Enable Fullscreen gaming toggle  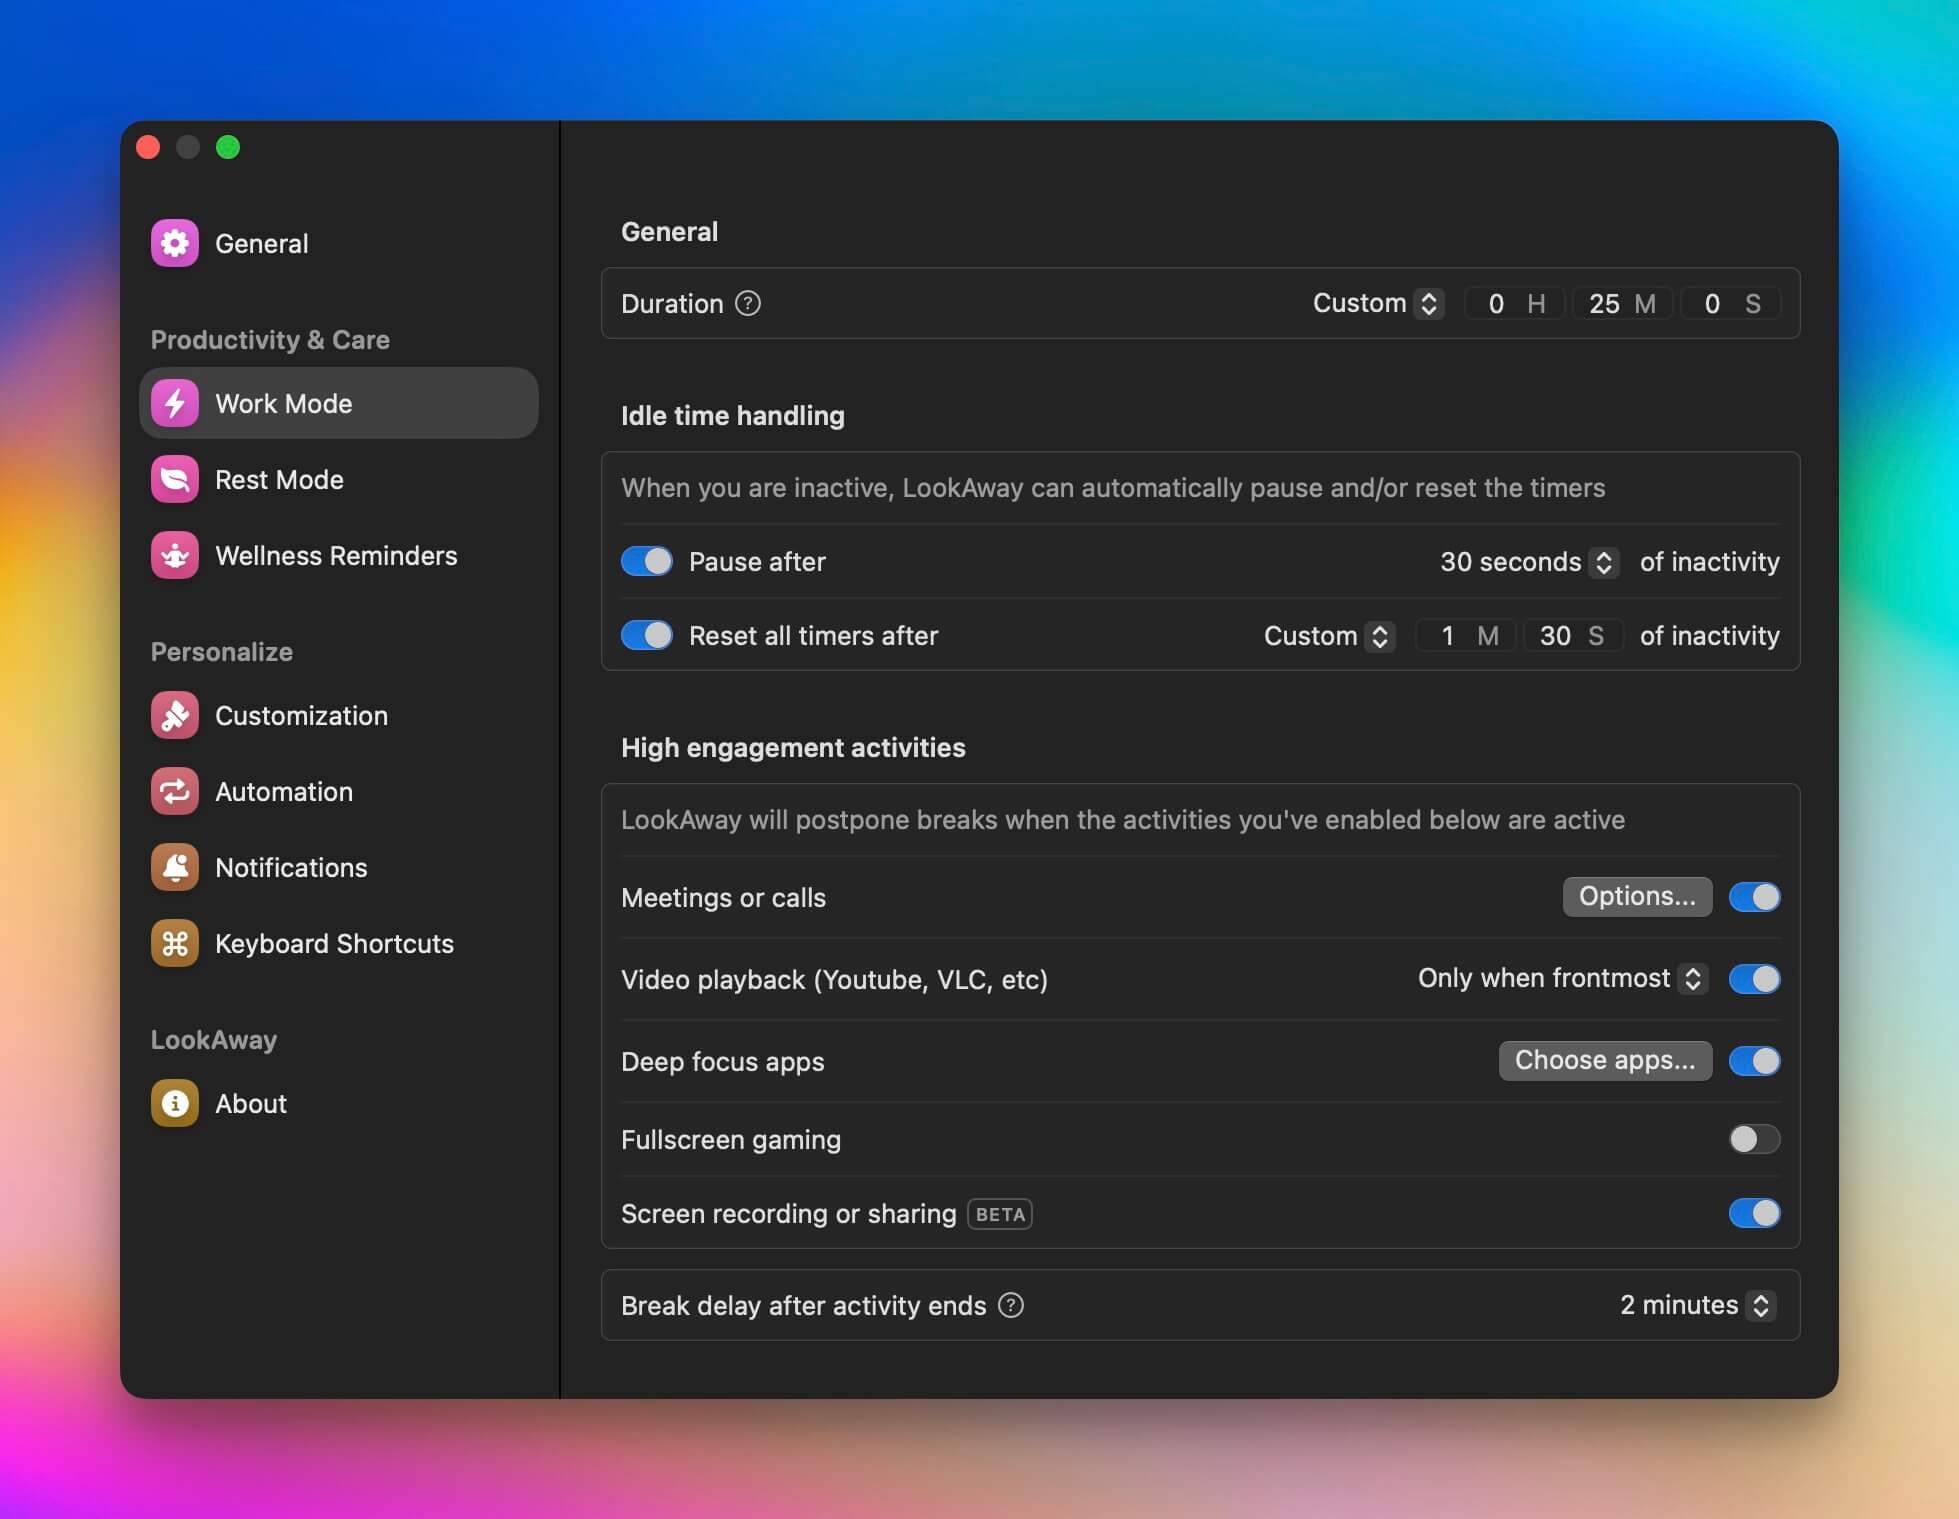pos(1754,1139)
